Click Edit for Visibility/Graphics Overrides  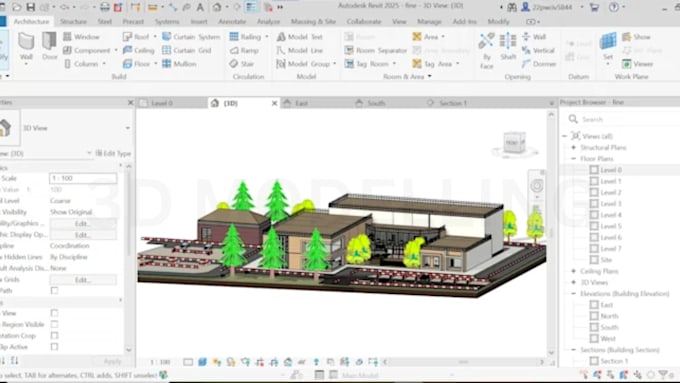[x=82, y=223]
